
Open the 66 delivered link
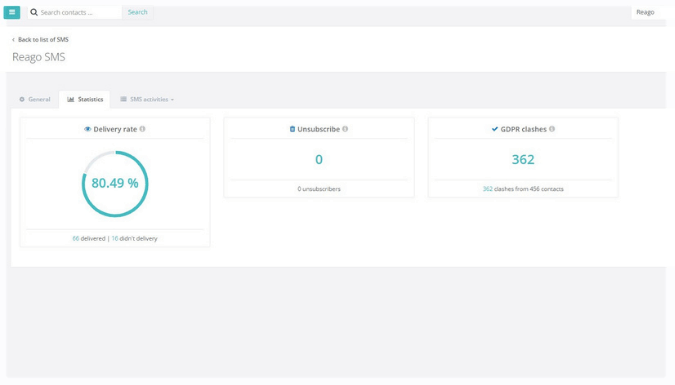tap(76, 238)
